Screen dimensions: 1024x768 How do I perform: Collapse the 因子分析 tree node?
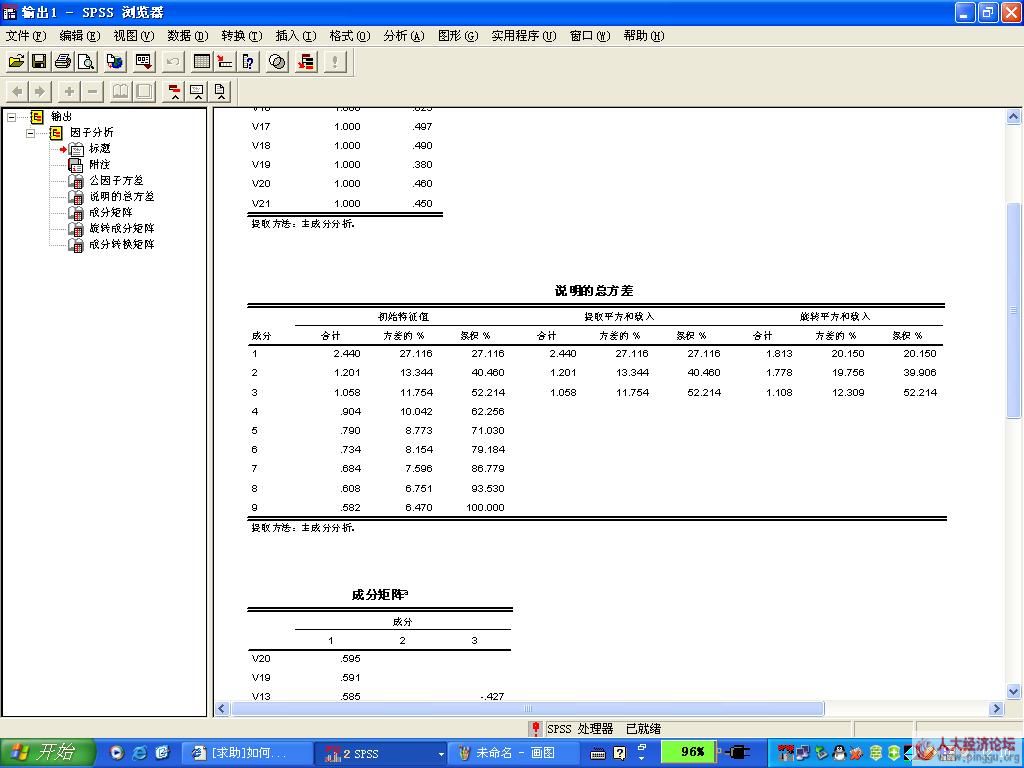pyautogui.click(x=31, y=133)
